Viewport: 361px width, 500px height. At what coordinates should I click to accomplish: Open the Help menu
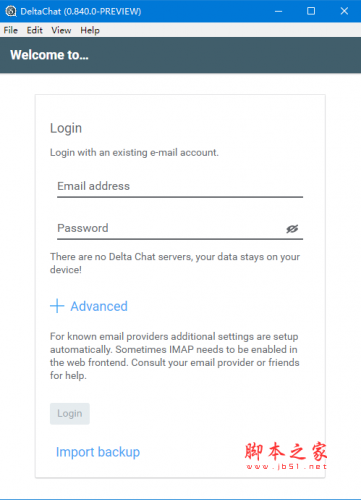tap(90, 30)
